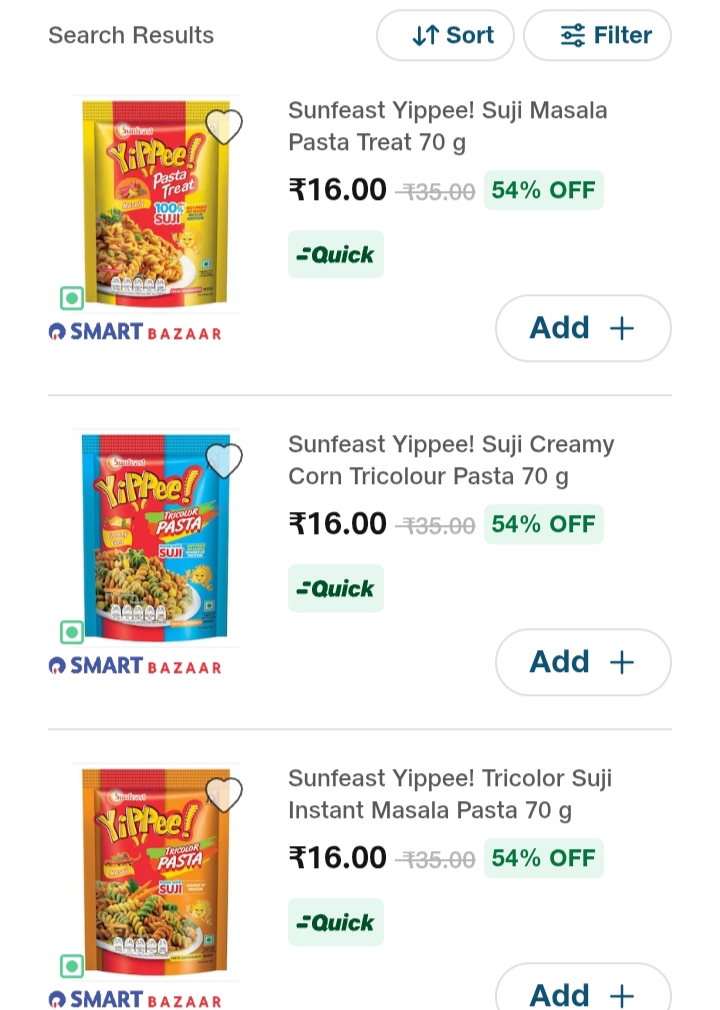The width and height of the screenshot is (720, 1010).
Task: Add Creamy Corn Tricolour Pasta to cart
Action: tap(583, 662)
